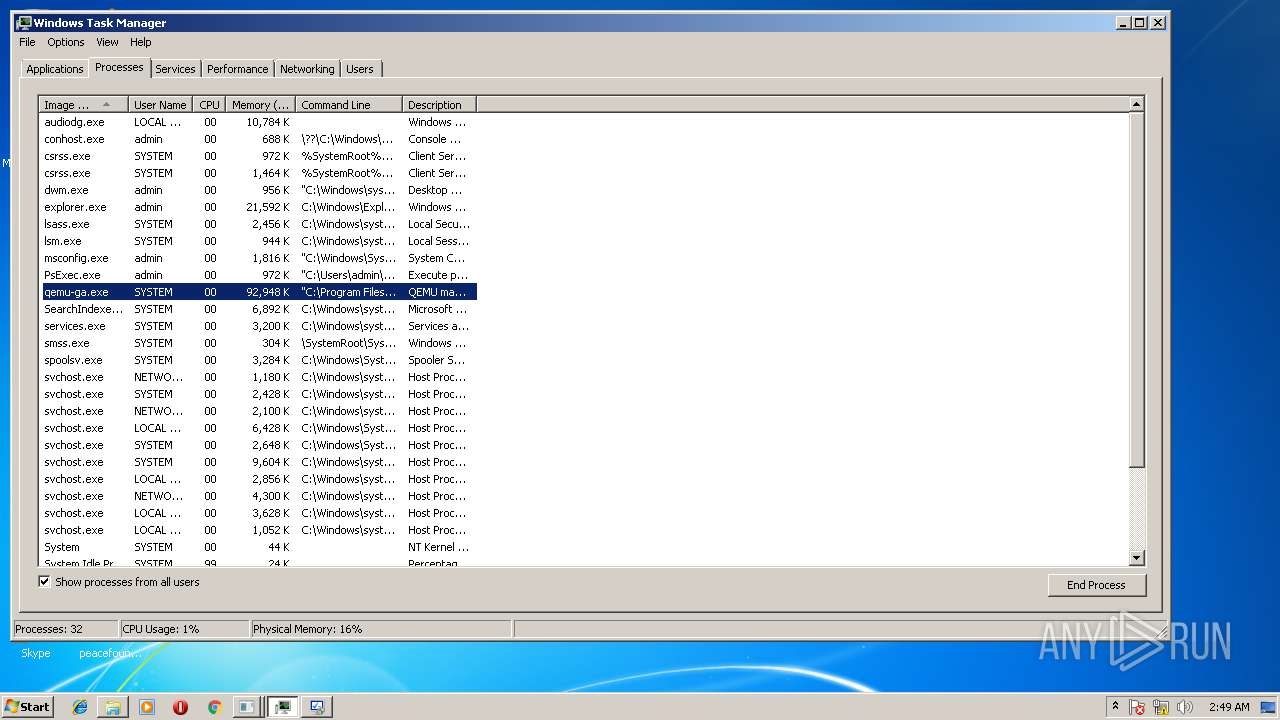
Task: Open the Opera browser taskbar icon
Action: click(181, 707)
